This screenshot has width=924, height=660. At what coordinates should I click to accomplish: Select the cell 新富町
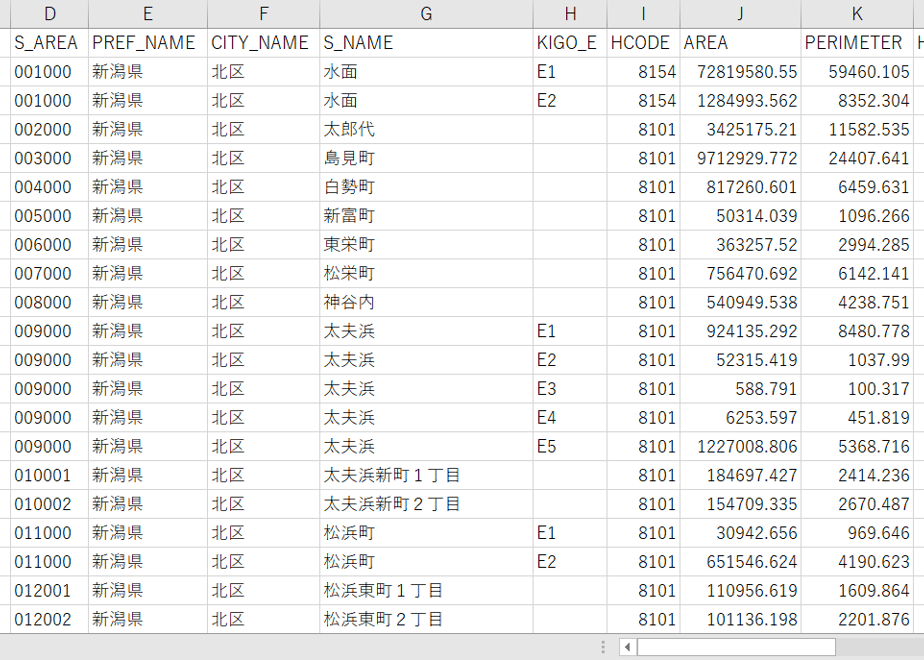[x=426, y=216]
